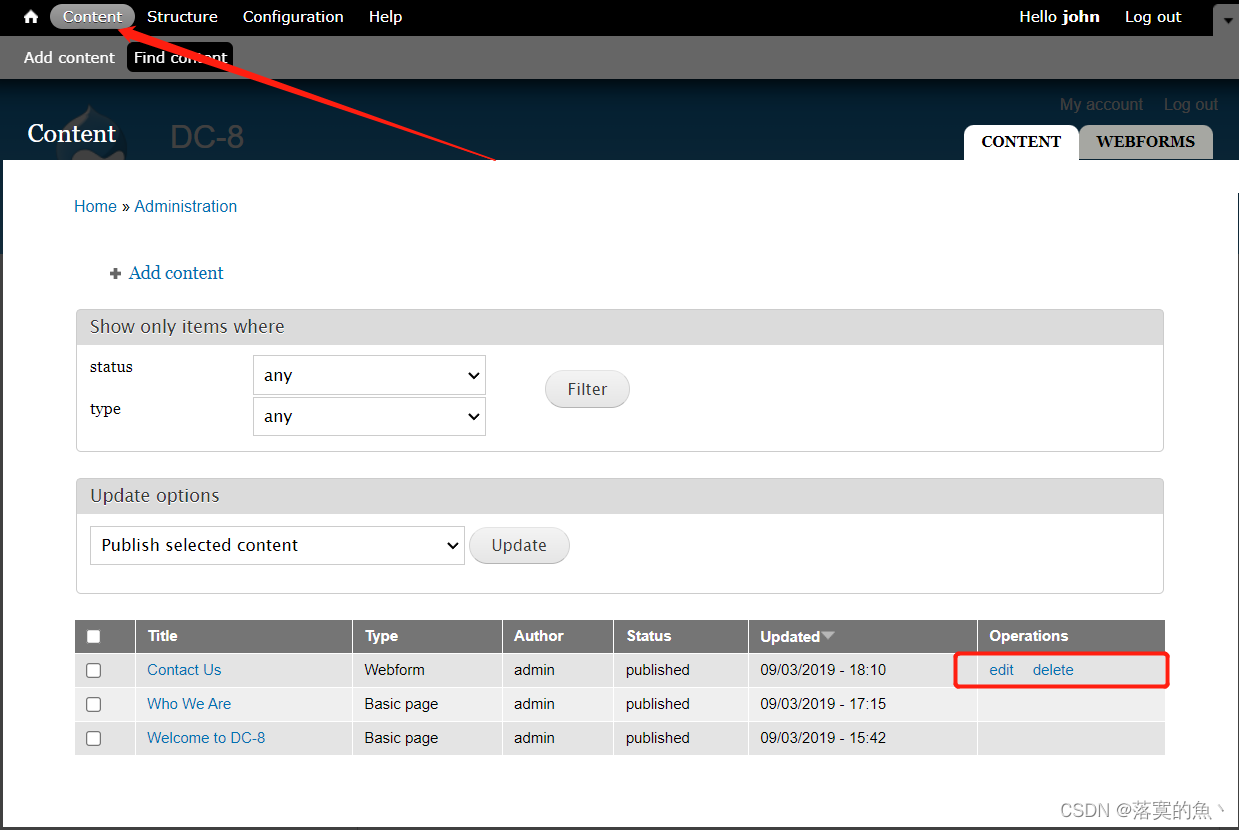Open the Who We Are page link

pyautogui.click(x=189, y=704)
